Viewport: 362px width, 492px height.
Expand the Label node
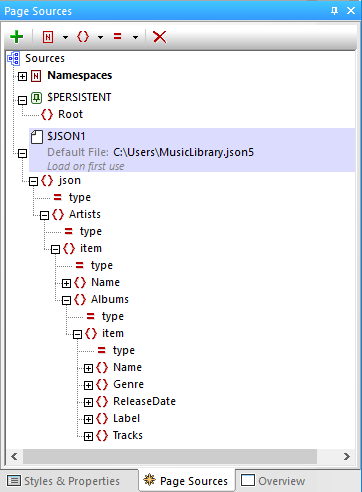(88, 420)
